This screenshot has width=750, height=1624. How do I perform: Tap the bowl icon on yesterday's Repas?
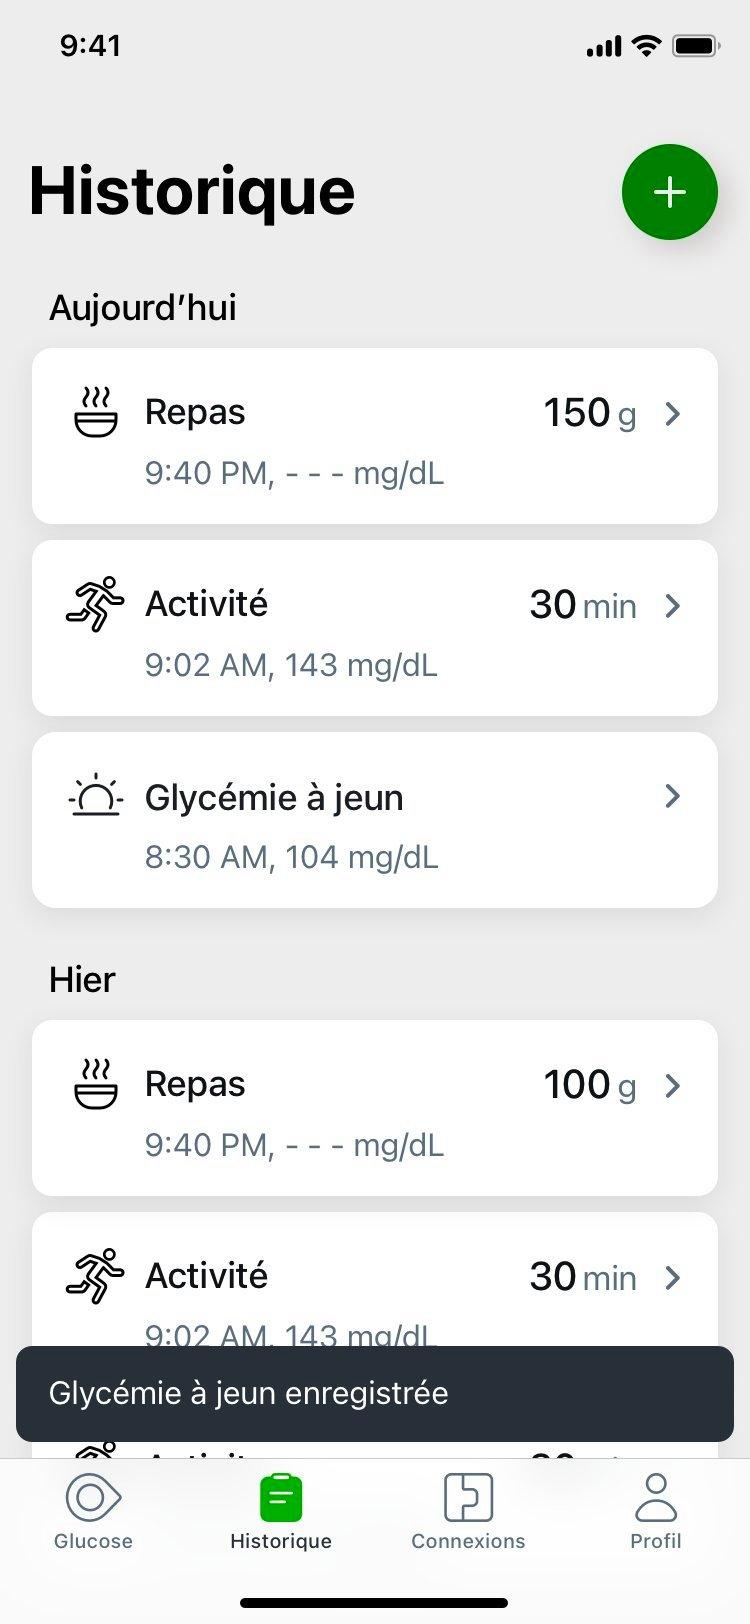[x=96, y=1085]
